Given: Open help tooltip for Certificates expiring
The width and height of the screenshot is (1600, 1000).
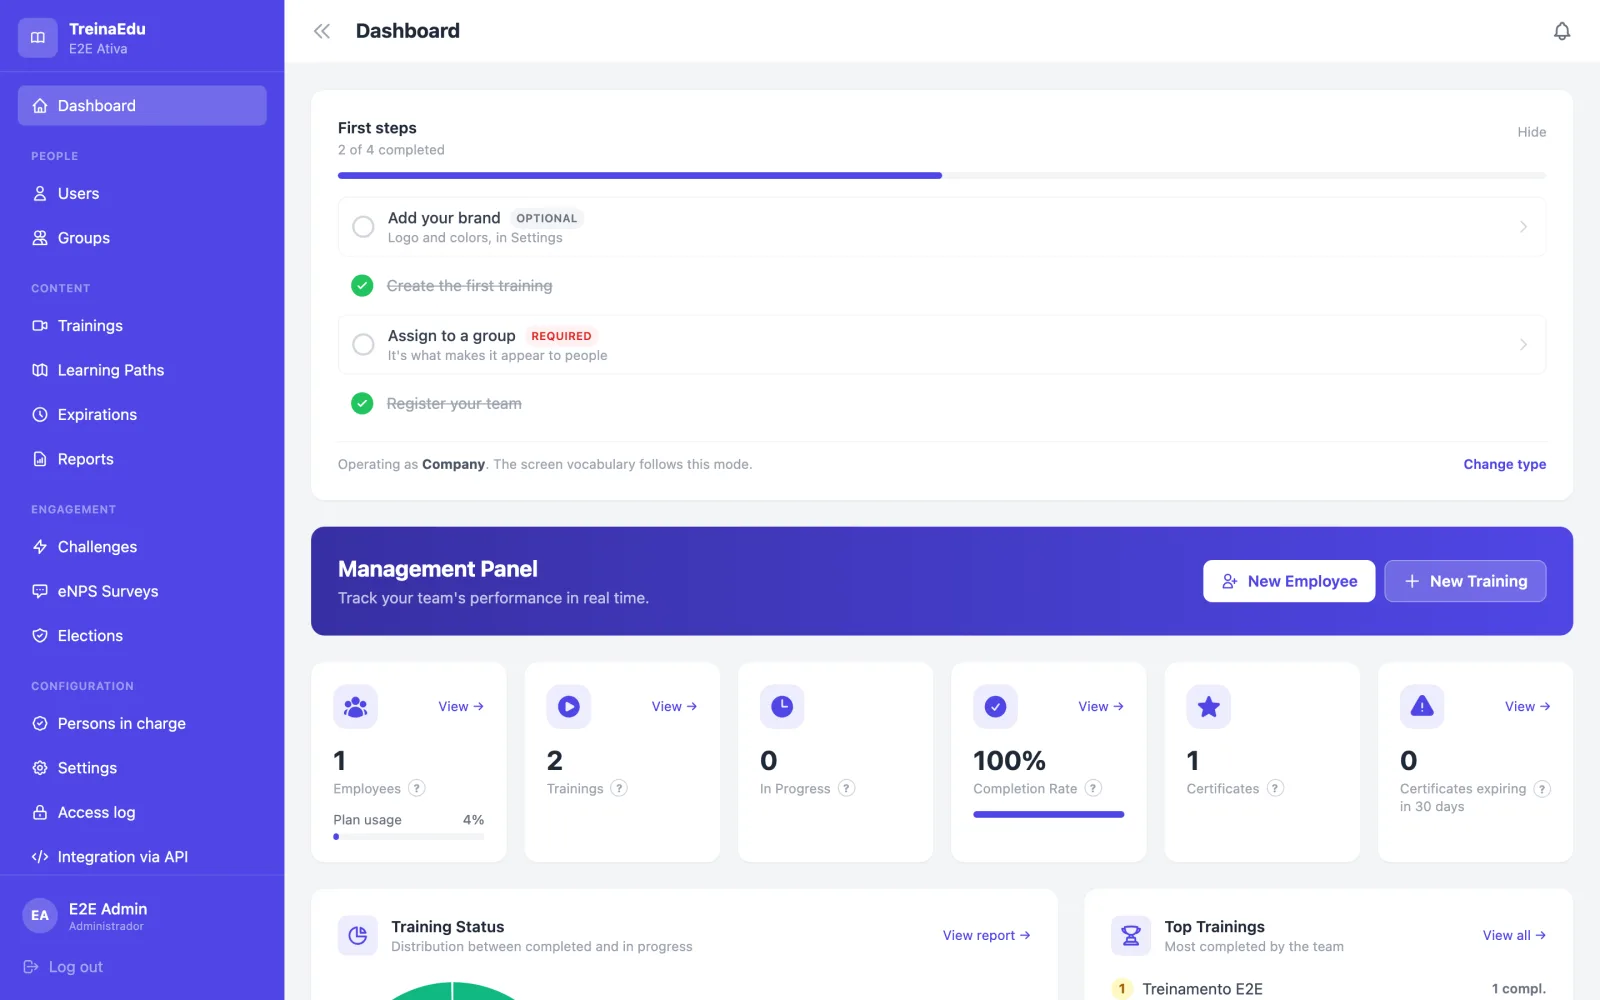Looking at the screenshot, I should pos(1542,789).
